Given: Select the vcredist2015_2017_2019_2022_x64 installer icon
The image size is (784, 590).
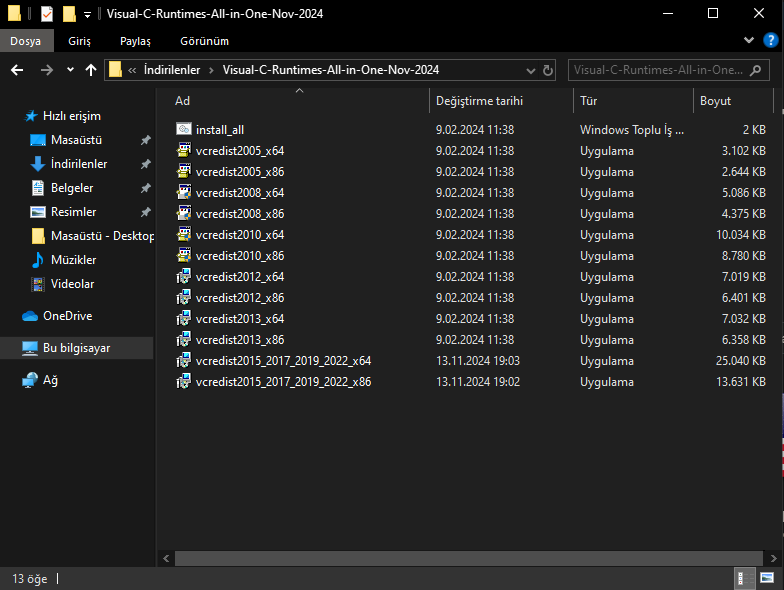Looking at the screenshot, I should pyautogui.click(x=184, y=360).
